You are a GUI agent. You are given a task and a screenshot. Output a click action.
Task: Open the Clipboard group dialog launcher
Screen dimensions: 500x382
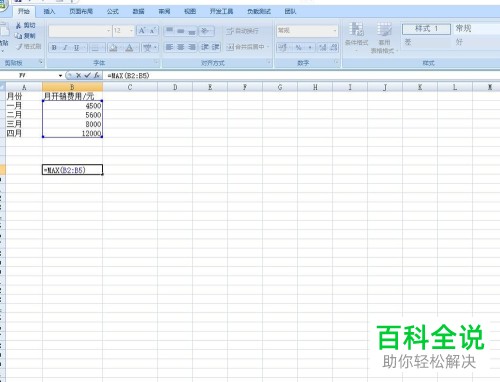click(x=41, y=62)
